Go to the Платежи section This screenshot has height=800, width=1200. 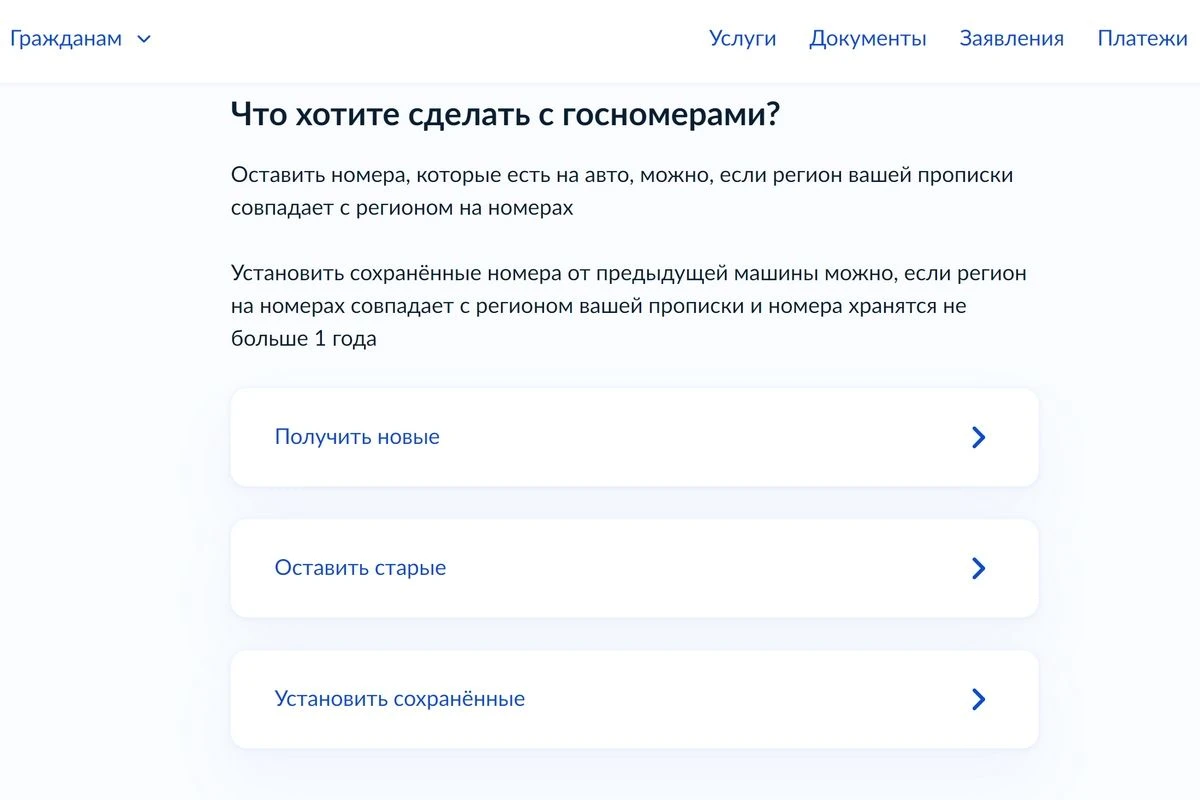click(1142, 39)
